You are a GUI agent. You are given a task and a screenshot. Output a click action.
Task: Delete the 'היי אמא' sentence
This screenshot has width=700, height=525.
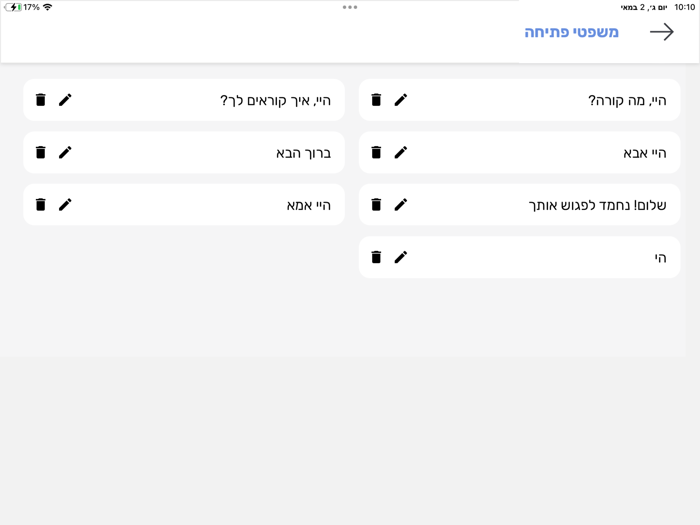[x=41, y=204]
